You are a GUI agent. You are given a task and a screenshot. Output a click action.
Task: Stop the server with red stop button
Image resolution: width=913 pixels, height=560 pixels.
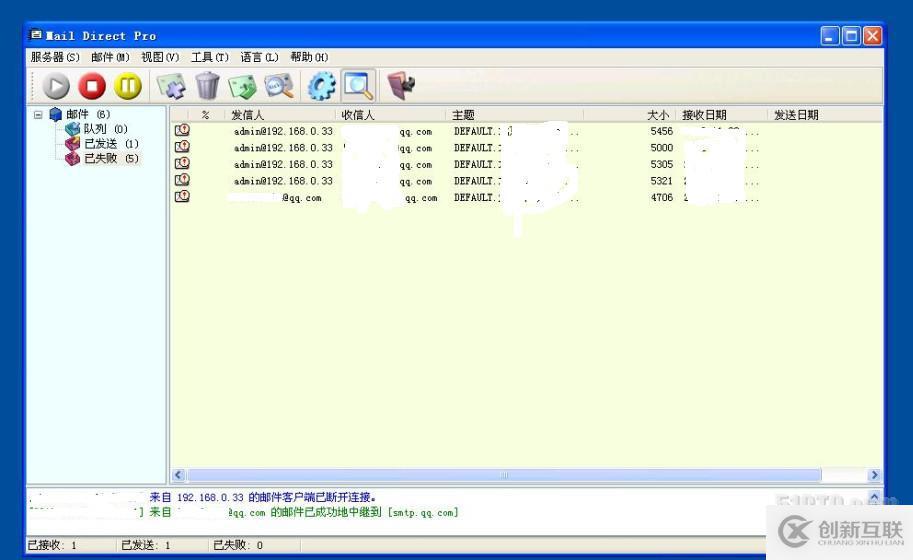pos(92,86)
